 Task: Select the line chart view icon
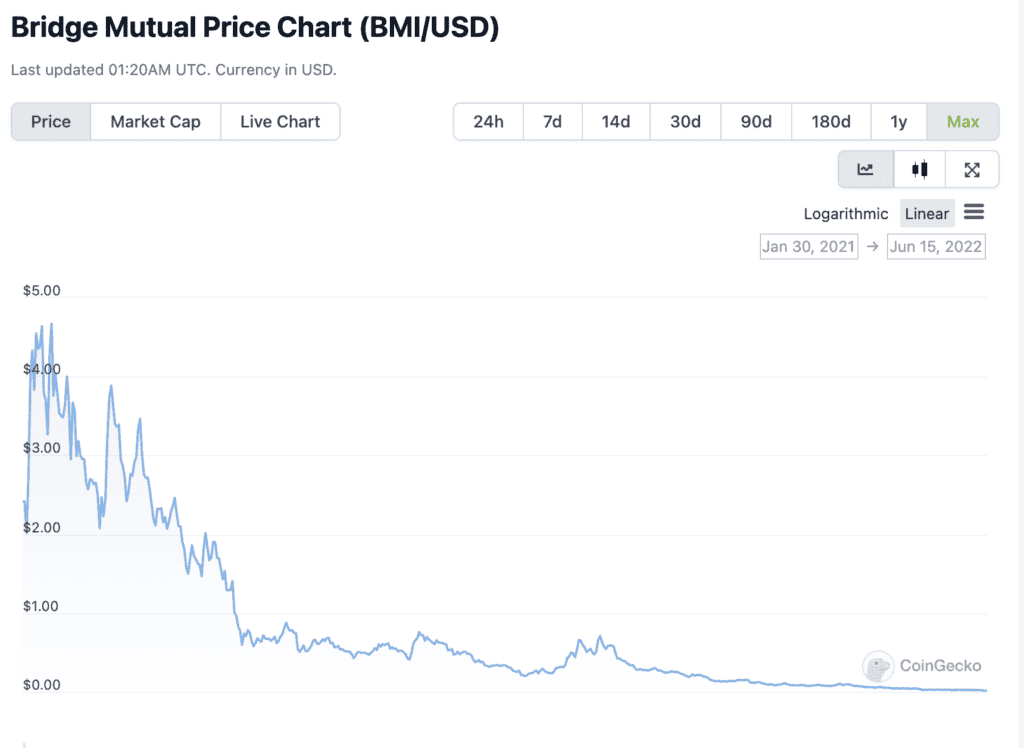864,168
